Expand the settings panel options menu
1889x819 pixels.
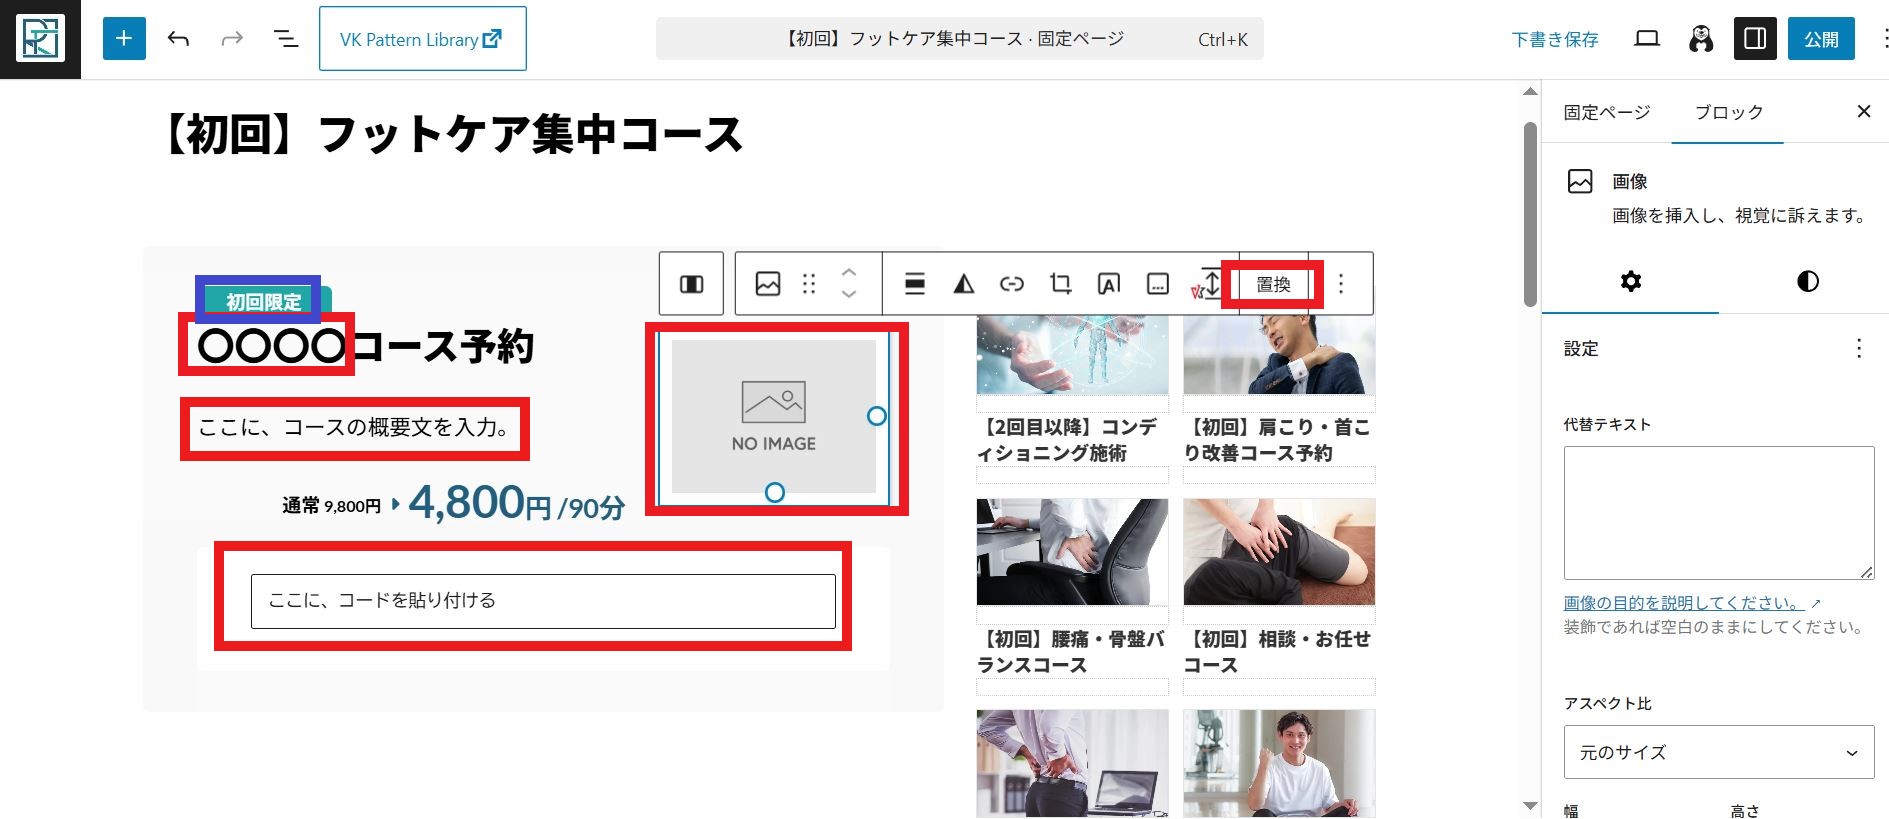coord(1858,348)
